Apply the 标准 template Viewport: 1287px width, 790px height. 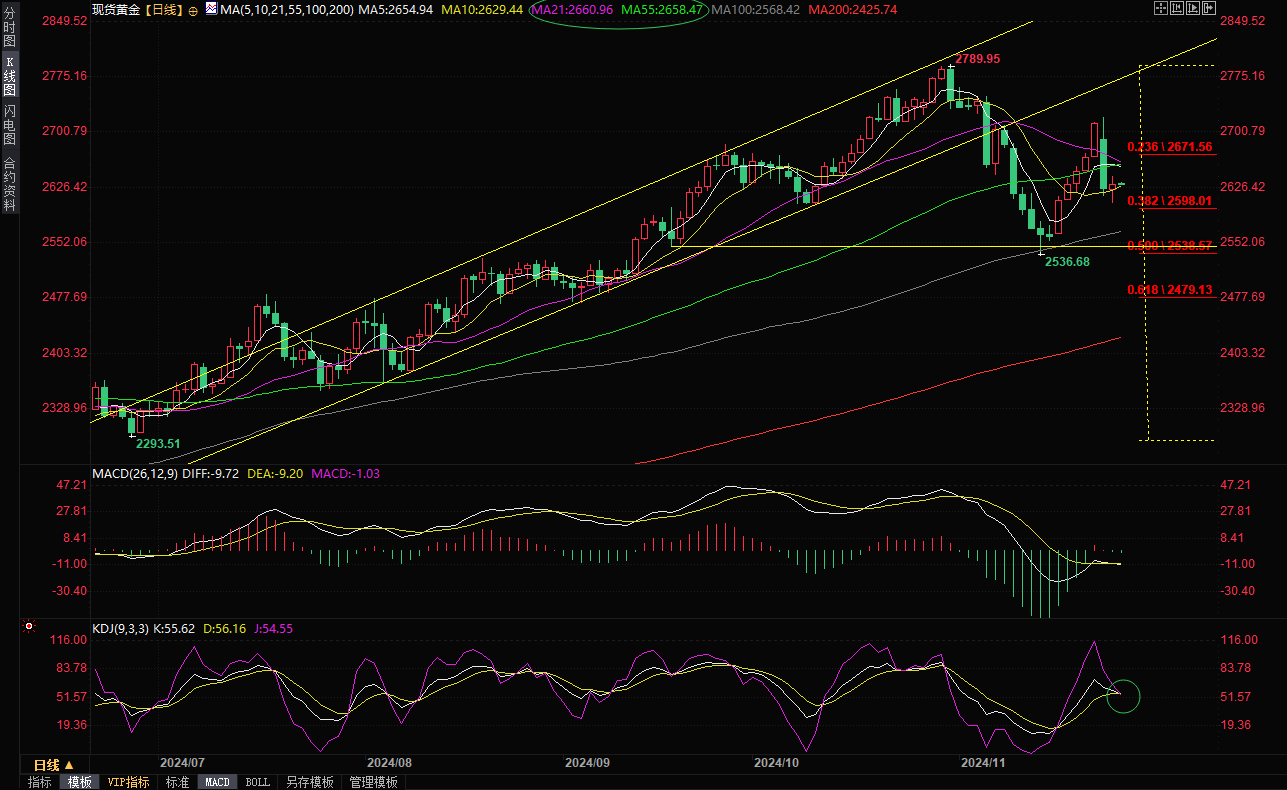[177, 782]
